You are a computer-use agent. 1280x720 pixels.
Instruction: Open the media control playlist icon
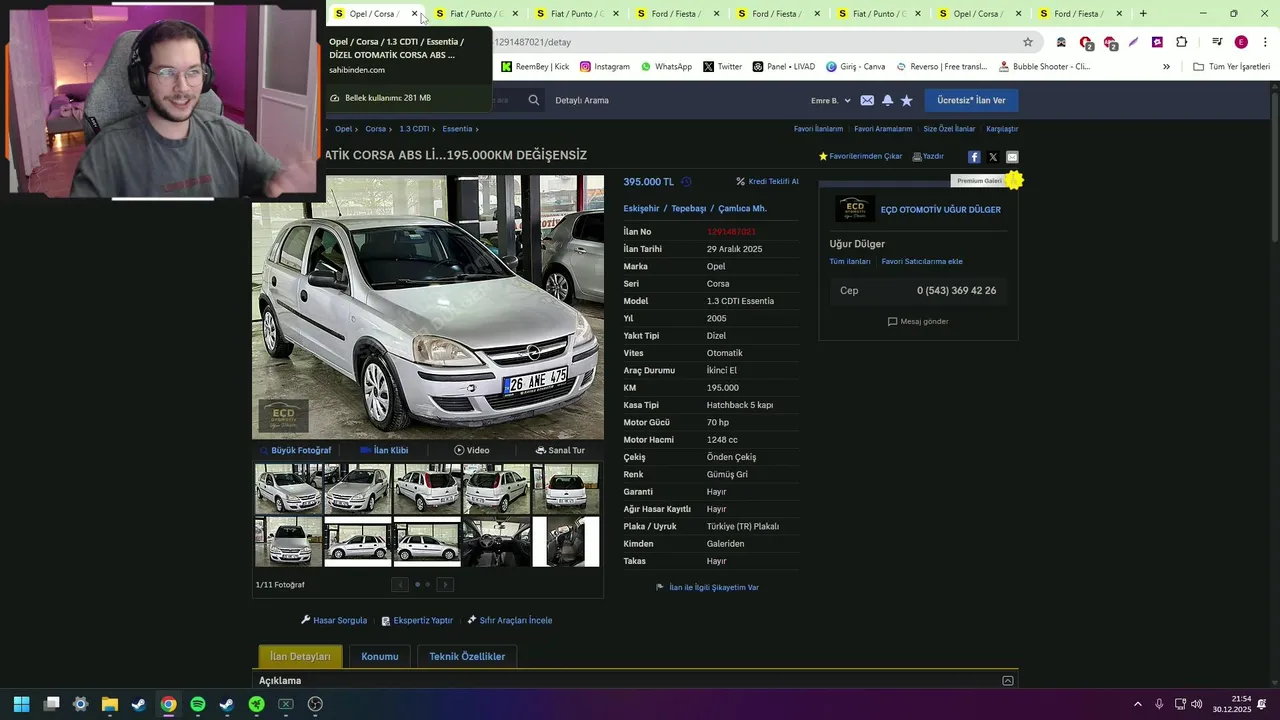1217,42
